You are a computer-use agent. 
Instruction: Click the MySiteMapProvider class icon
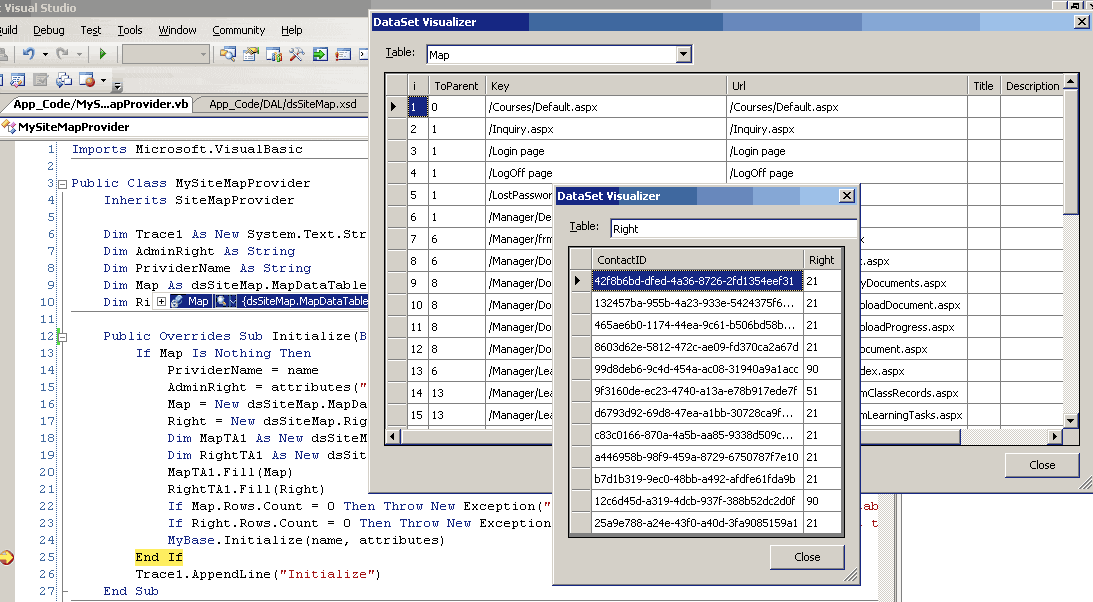tap(9, 127)
